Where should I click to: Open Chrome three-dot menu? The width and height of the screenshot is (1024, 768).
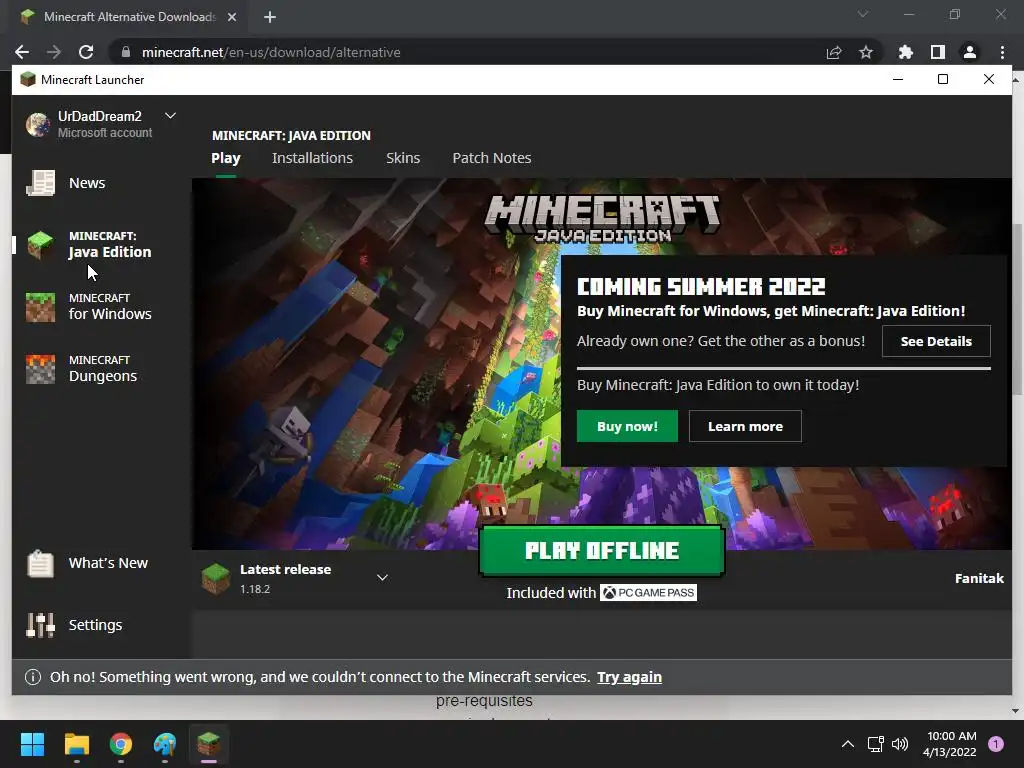1002,52
